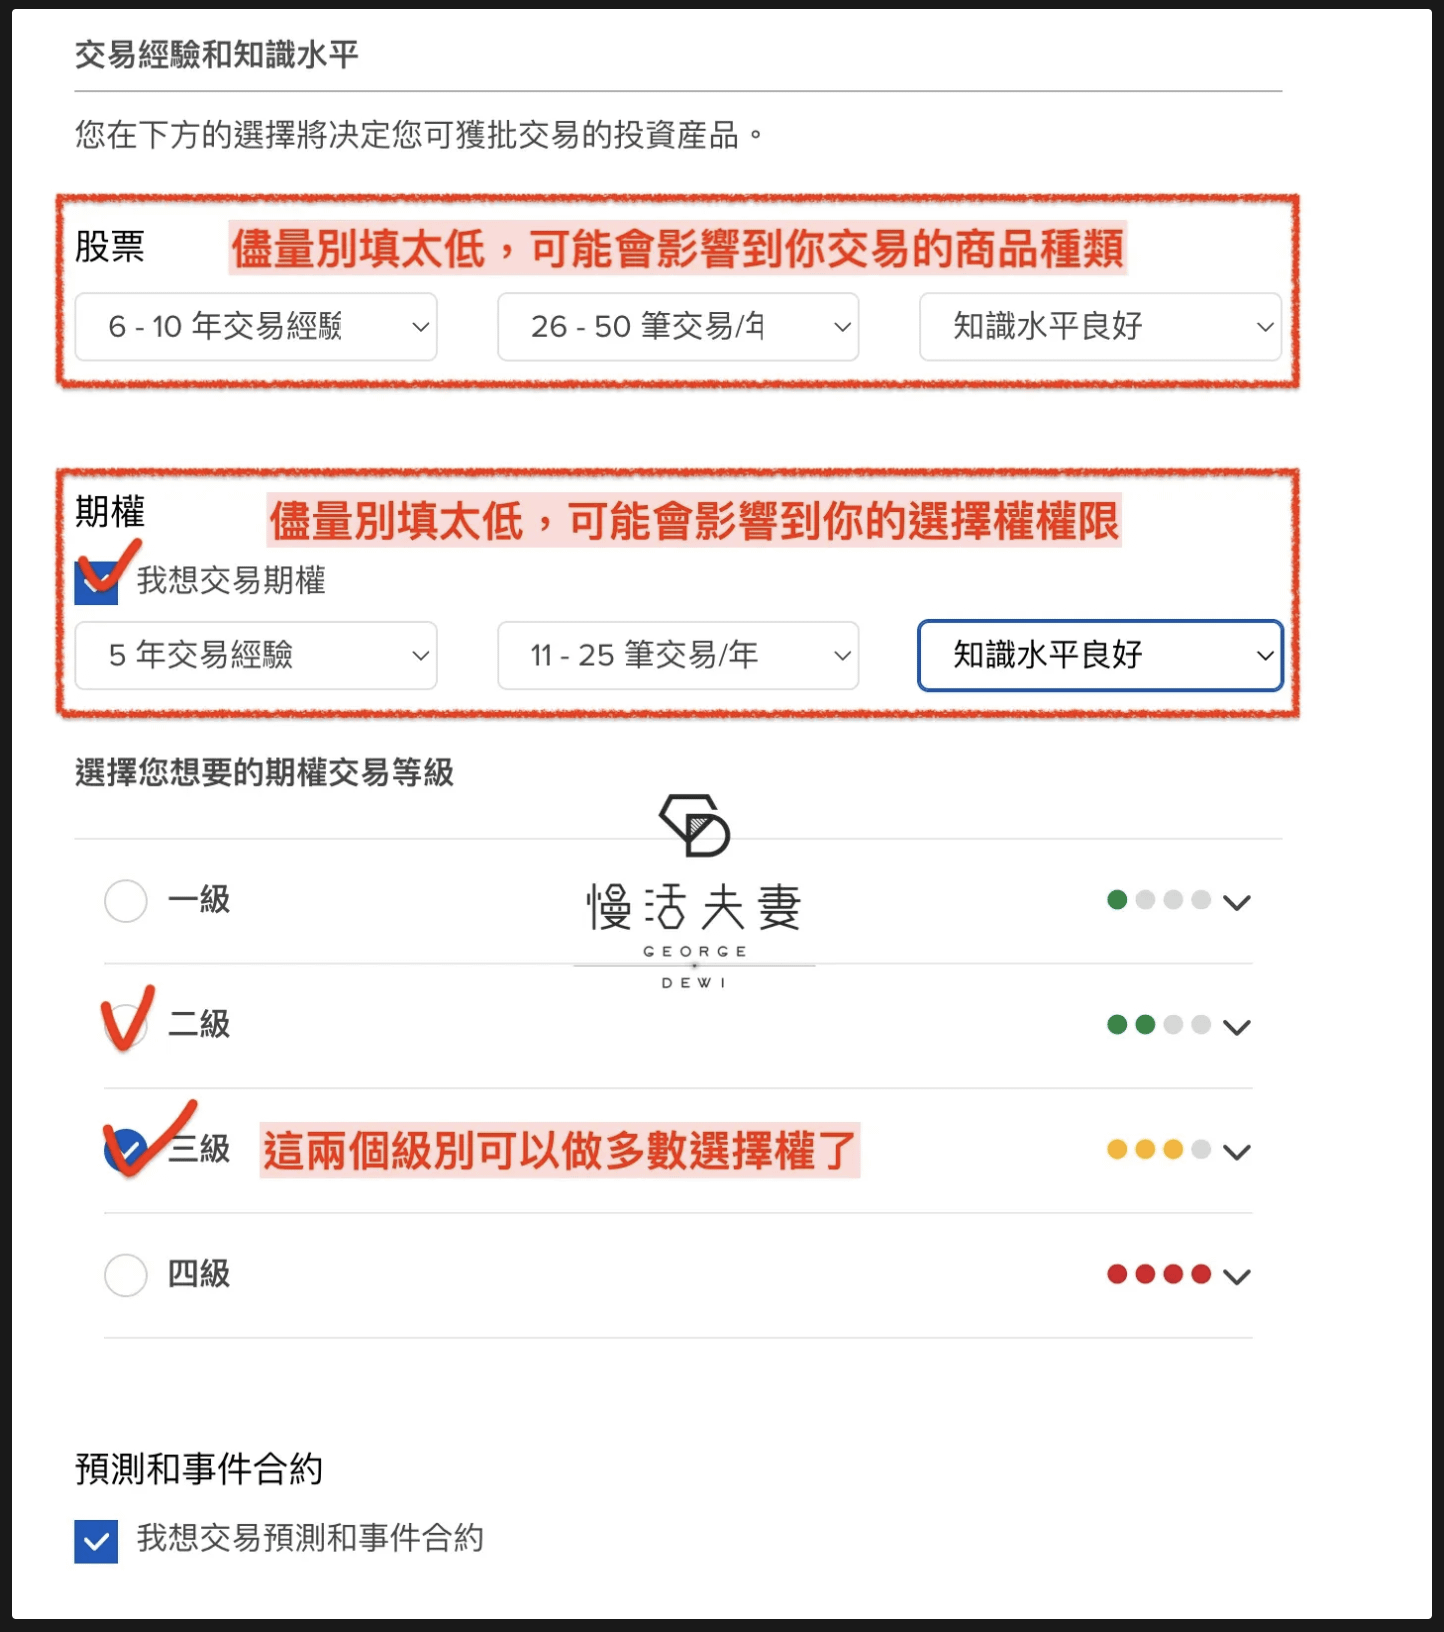Open the options 知識水平良好 dropdown
1444x1632 pixels.
[1100, 655]
